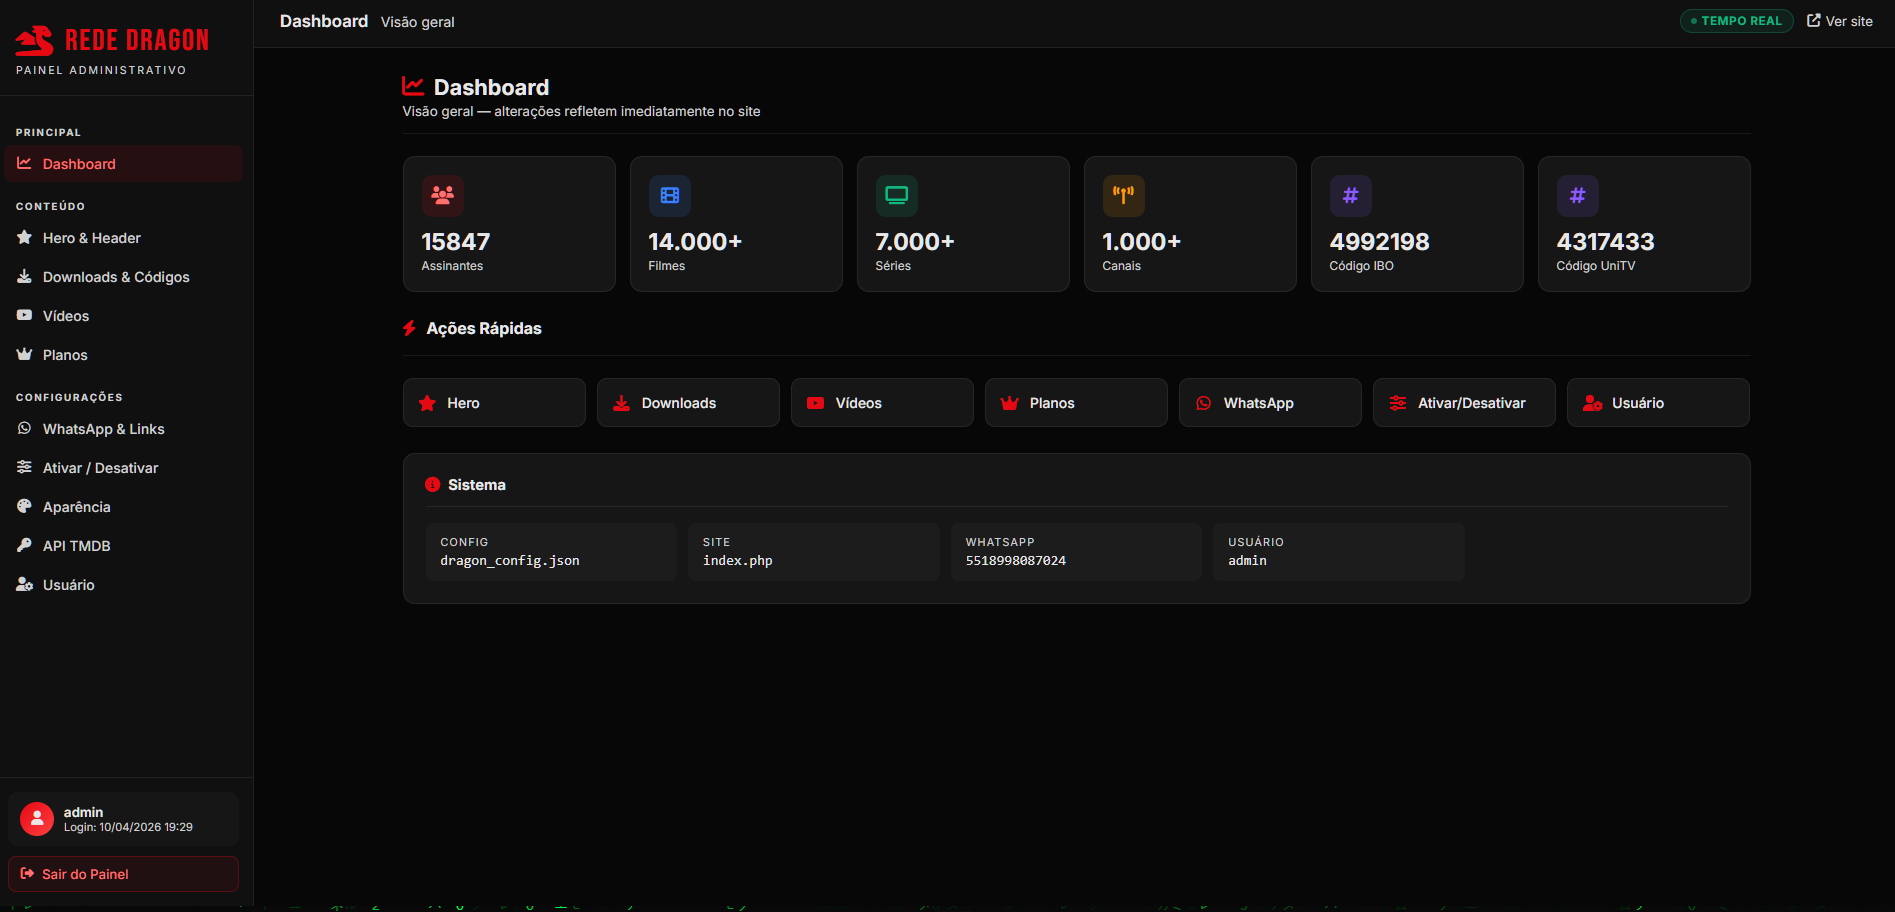Open Ver site in new tab

pos(1840,20)
